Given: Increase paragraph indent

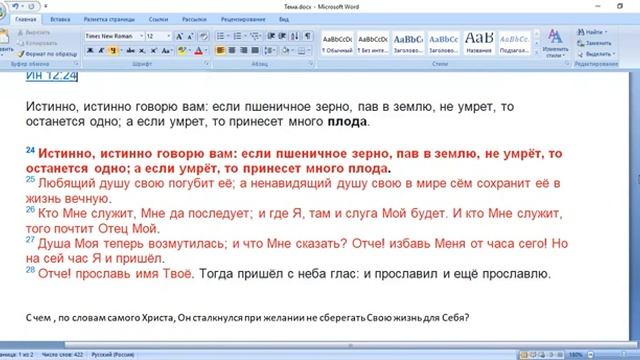Looking at the screenshot, I should pyautogui.click(x=282, y=36).
